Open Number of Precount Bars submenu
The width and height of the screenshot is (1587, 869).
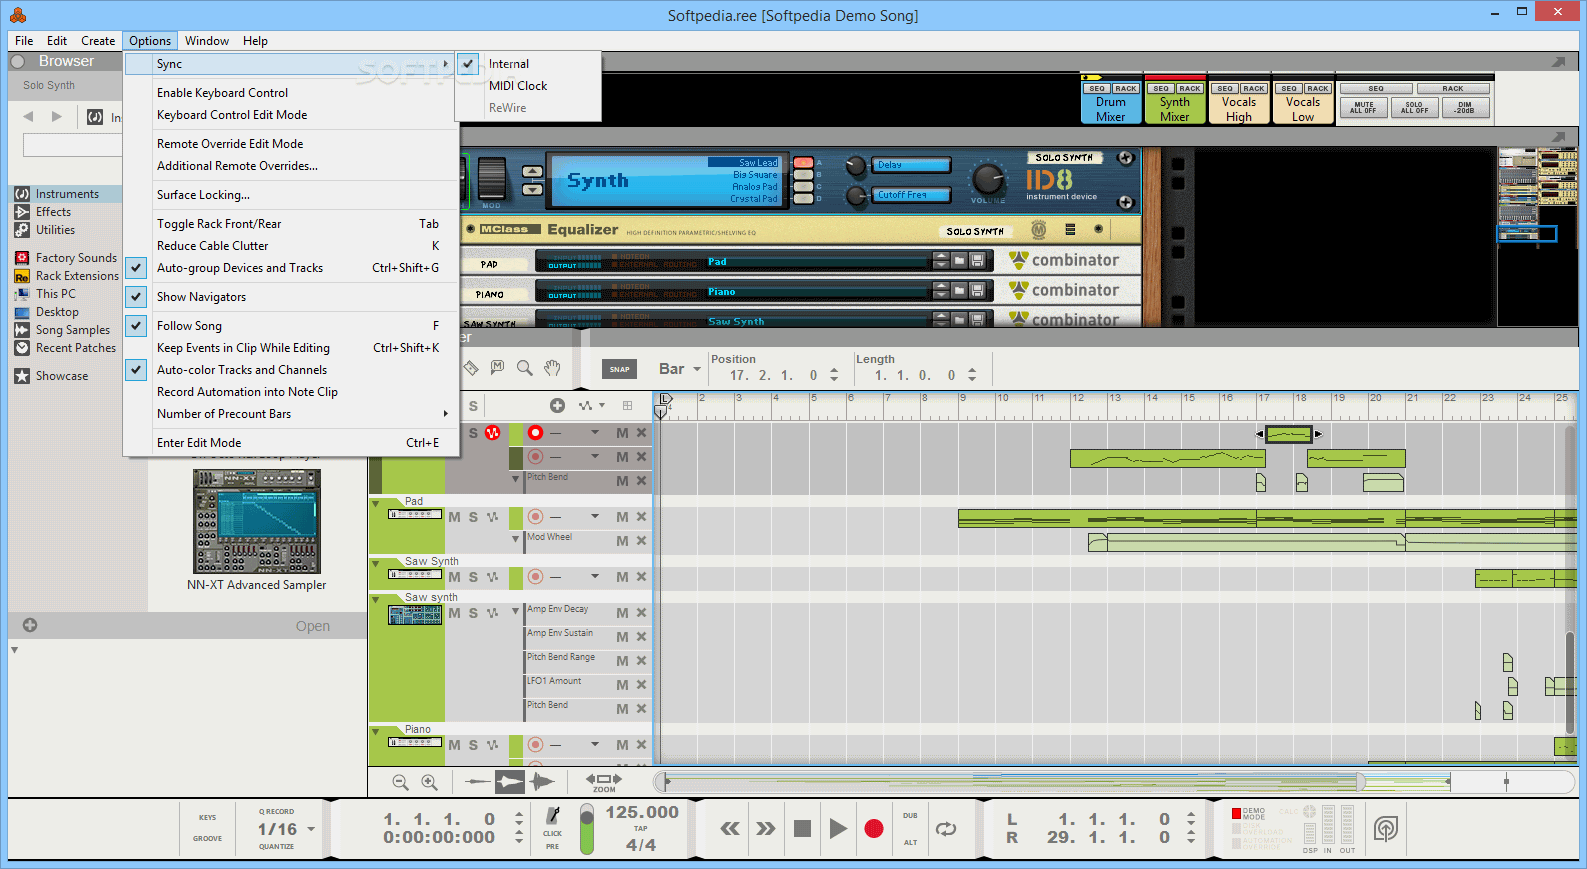point(291,414)
